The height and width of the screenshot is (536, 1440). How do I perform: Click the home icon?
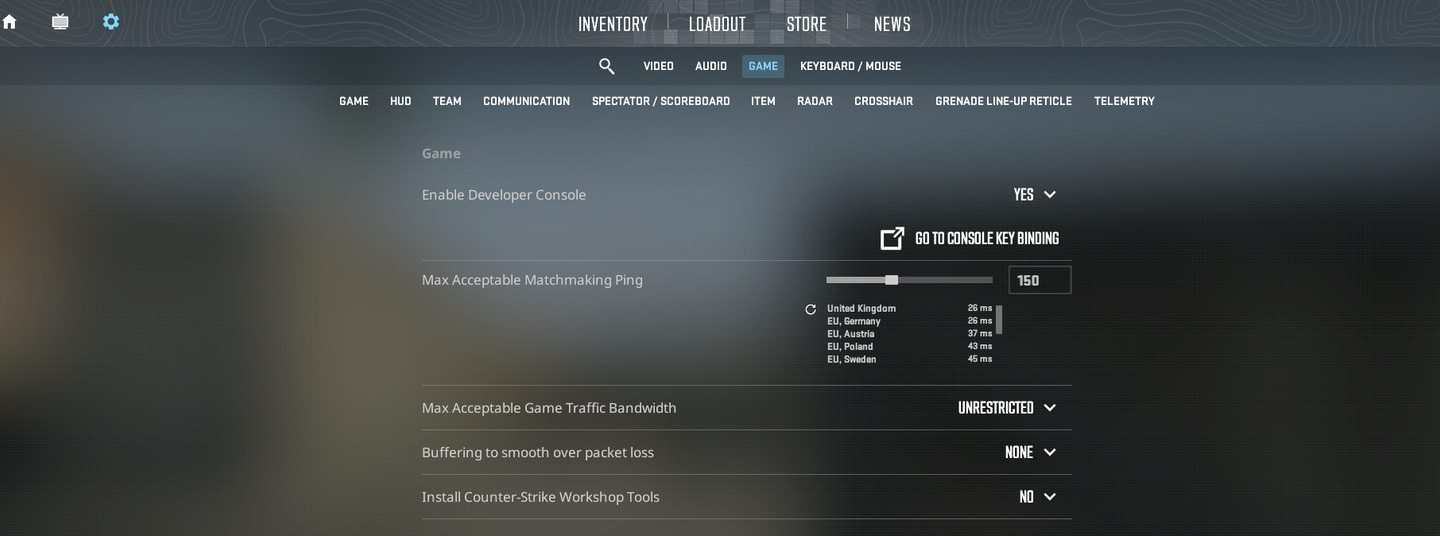point(10,22)
